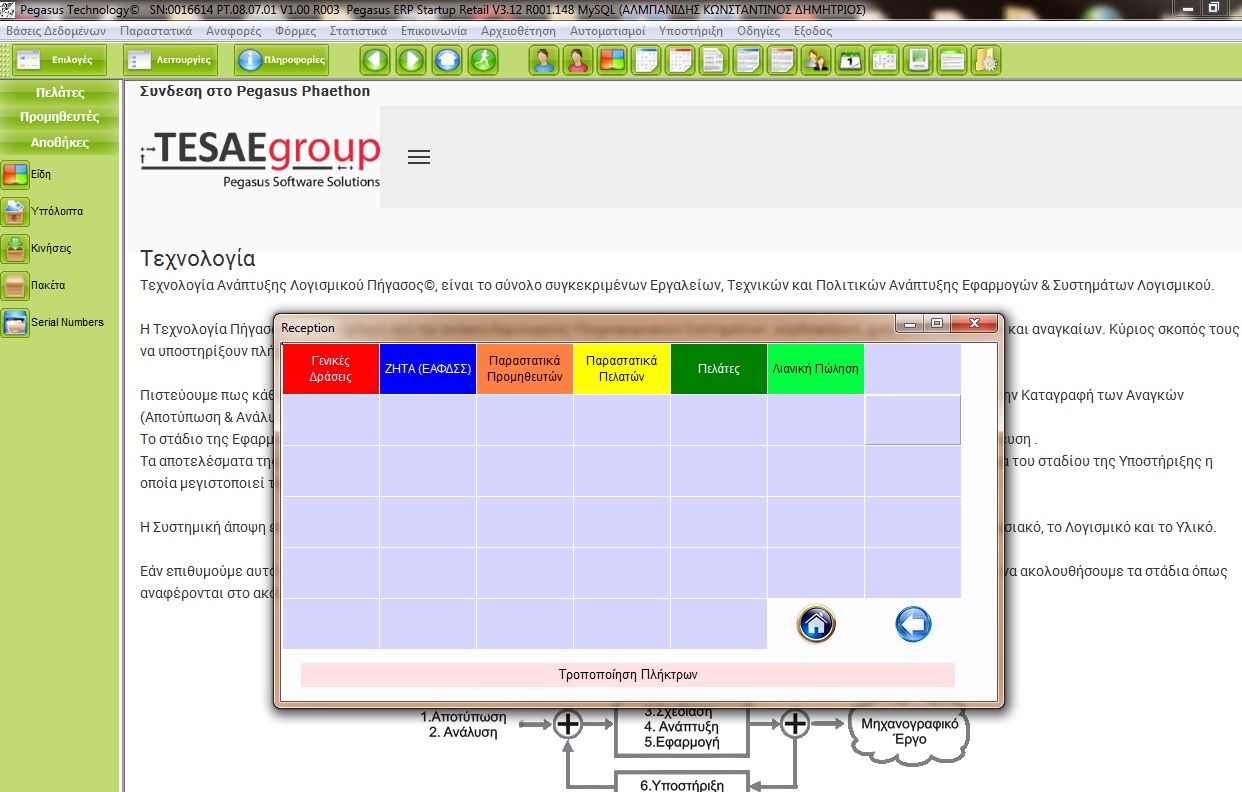Expand the Προμηθευτές sidebar section
1242x792 pixels.
tap(60, 117)
